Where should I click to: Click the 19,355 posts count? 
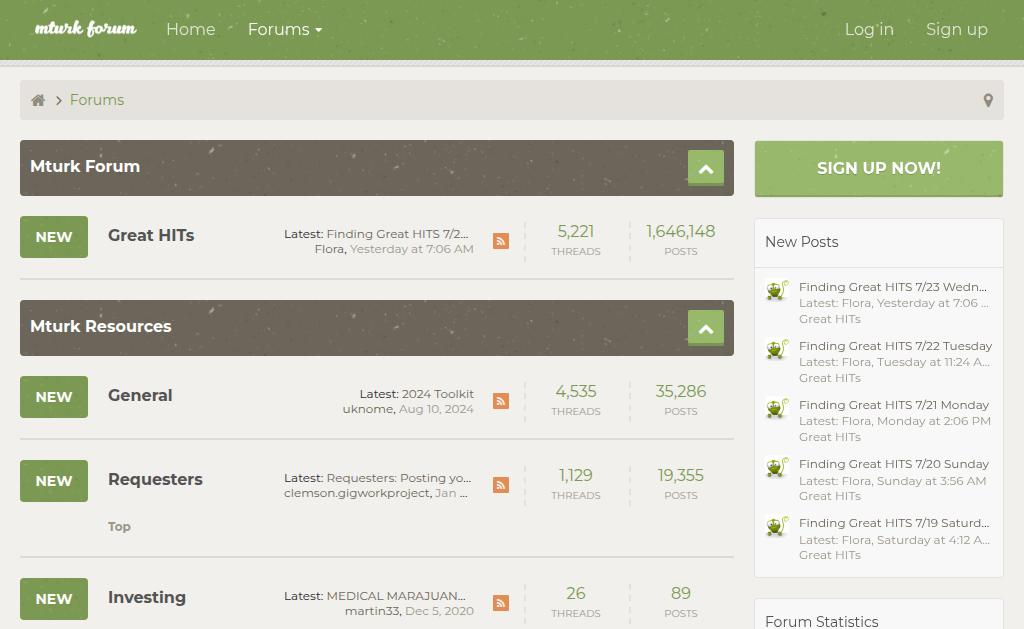[680, 476]
